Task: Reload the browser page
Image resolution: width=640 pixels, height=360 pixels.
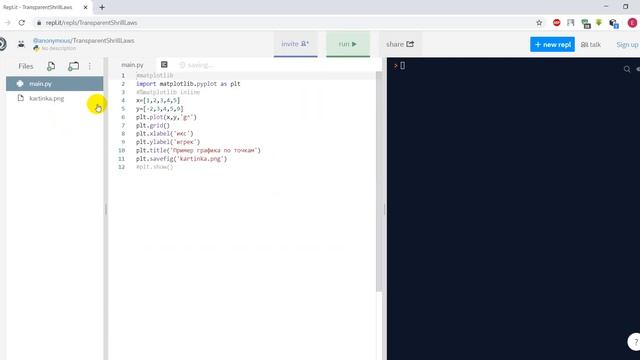Action: click(x=22, y=23)
